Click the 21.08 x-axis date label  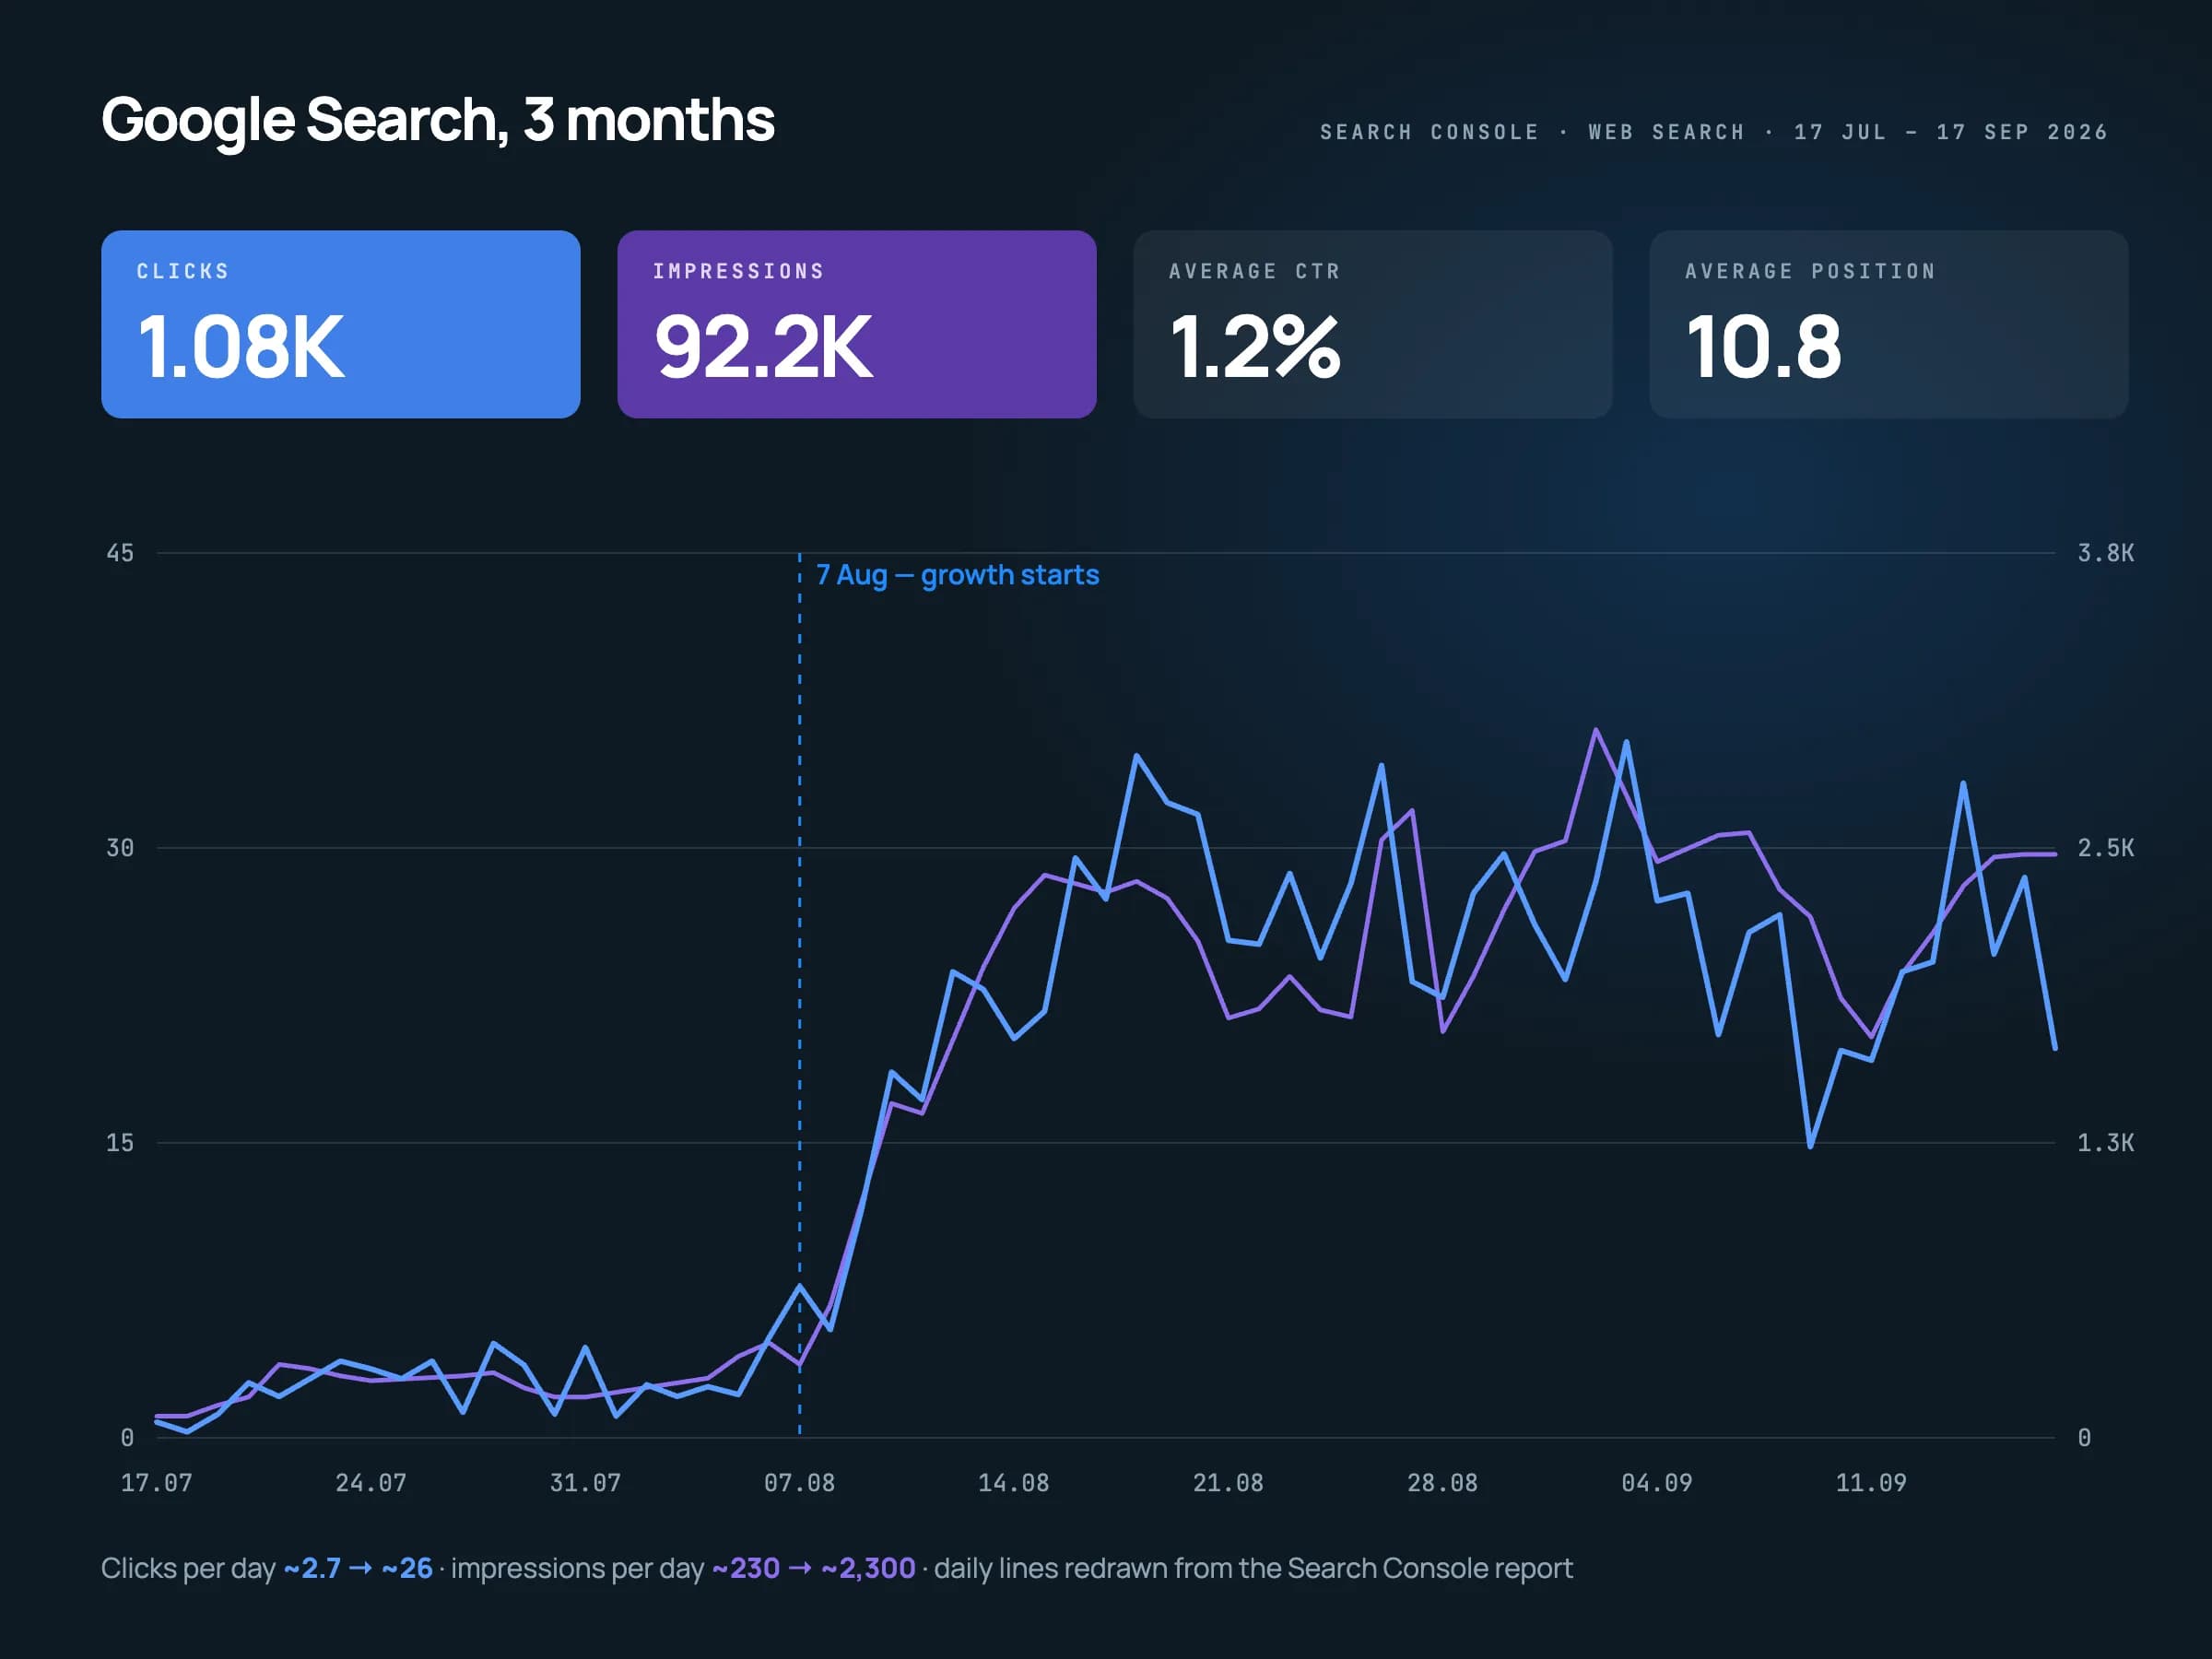(x=1228, y=1482)
